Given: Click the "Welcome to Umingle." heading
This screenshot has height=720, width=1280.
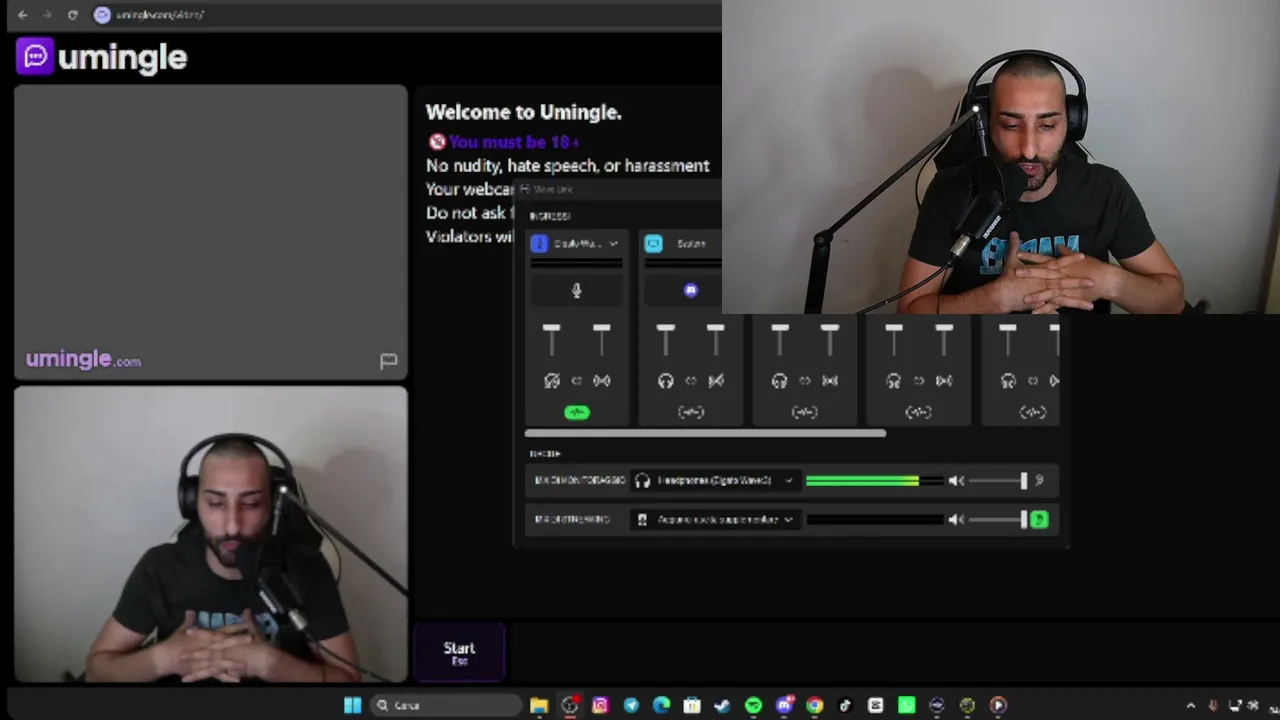Looking at the screenshot, I should [524, 113].
